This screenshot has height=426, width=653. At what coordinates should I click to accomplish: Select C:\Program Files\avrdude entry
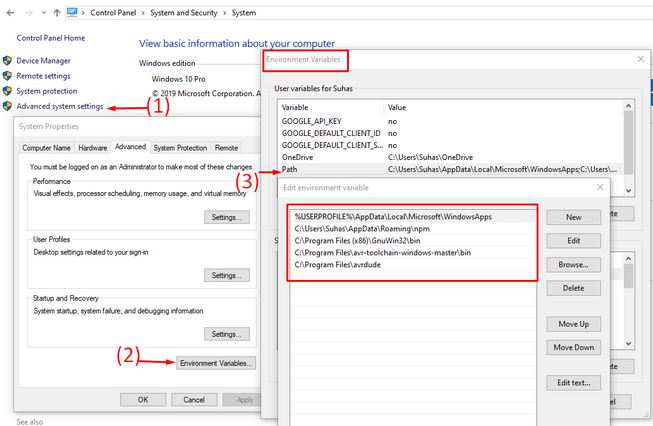[413, 265]
